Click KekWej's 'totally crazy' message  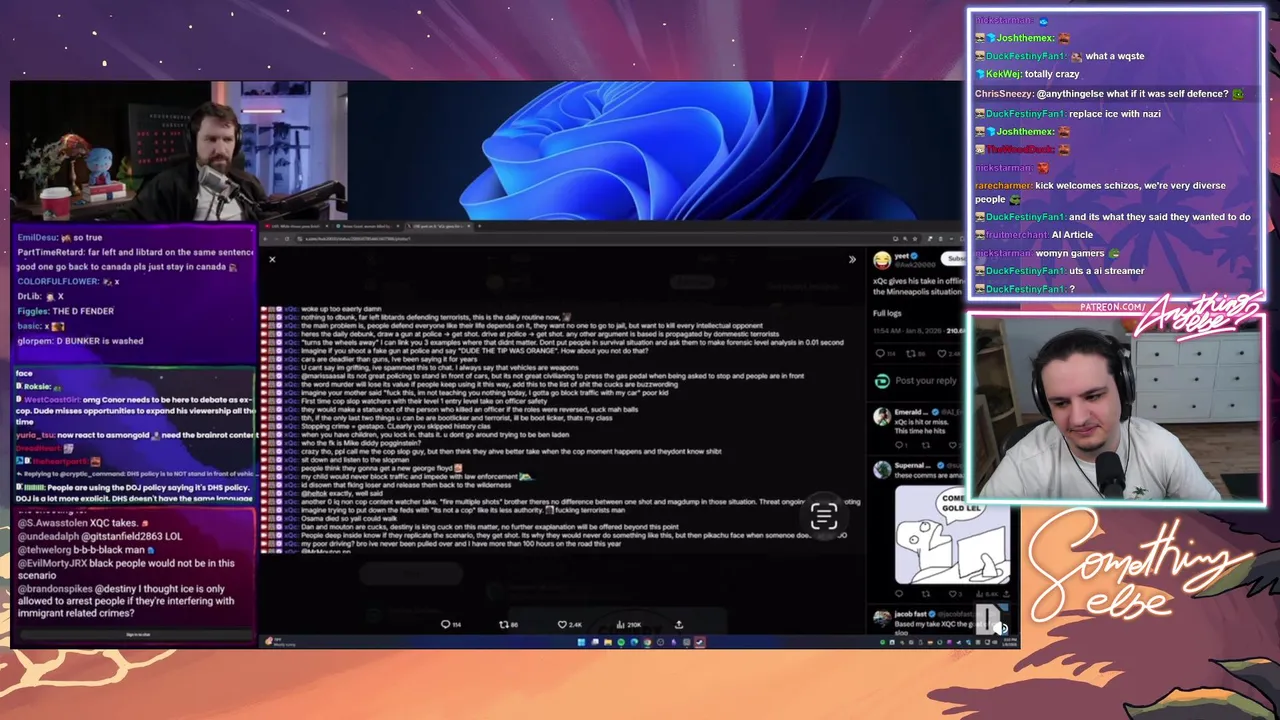click(x=1027, y=74)
